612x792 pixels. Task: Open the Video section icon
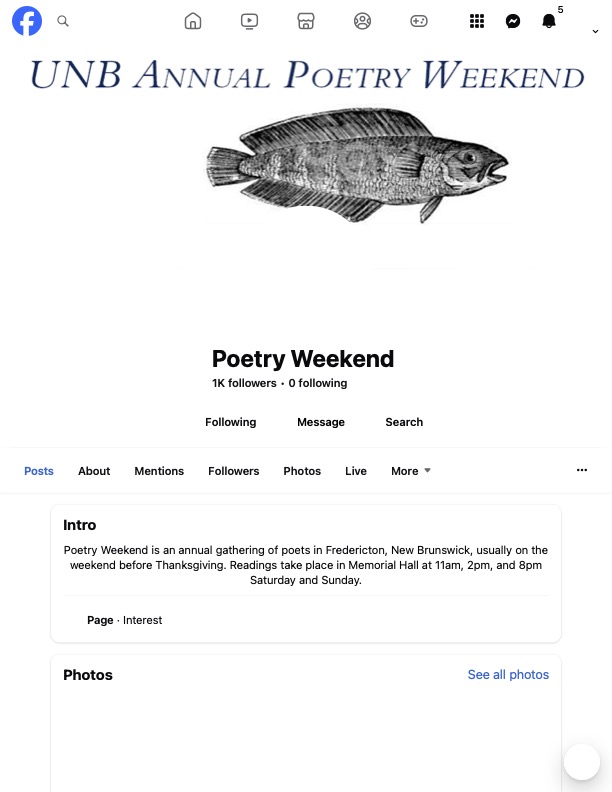(250, 21)
